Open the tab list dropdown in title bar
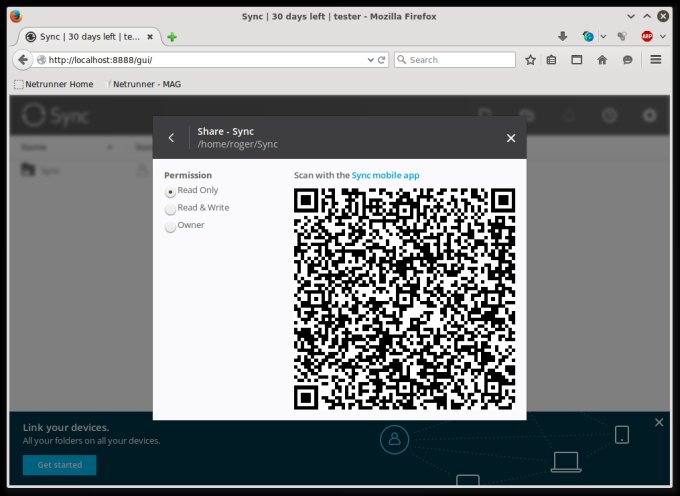 [x=631, y=16]
